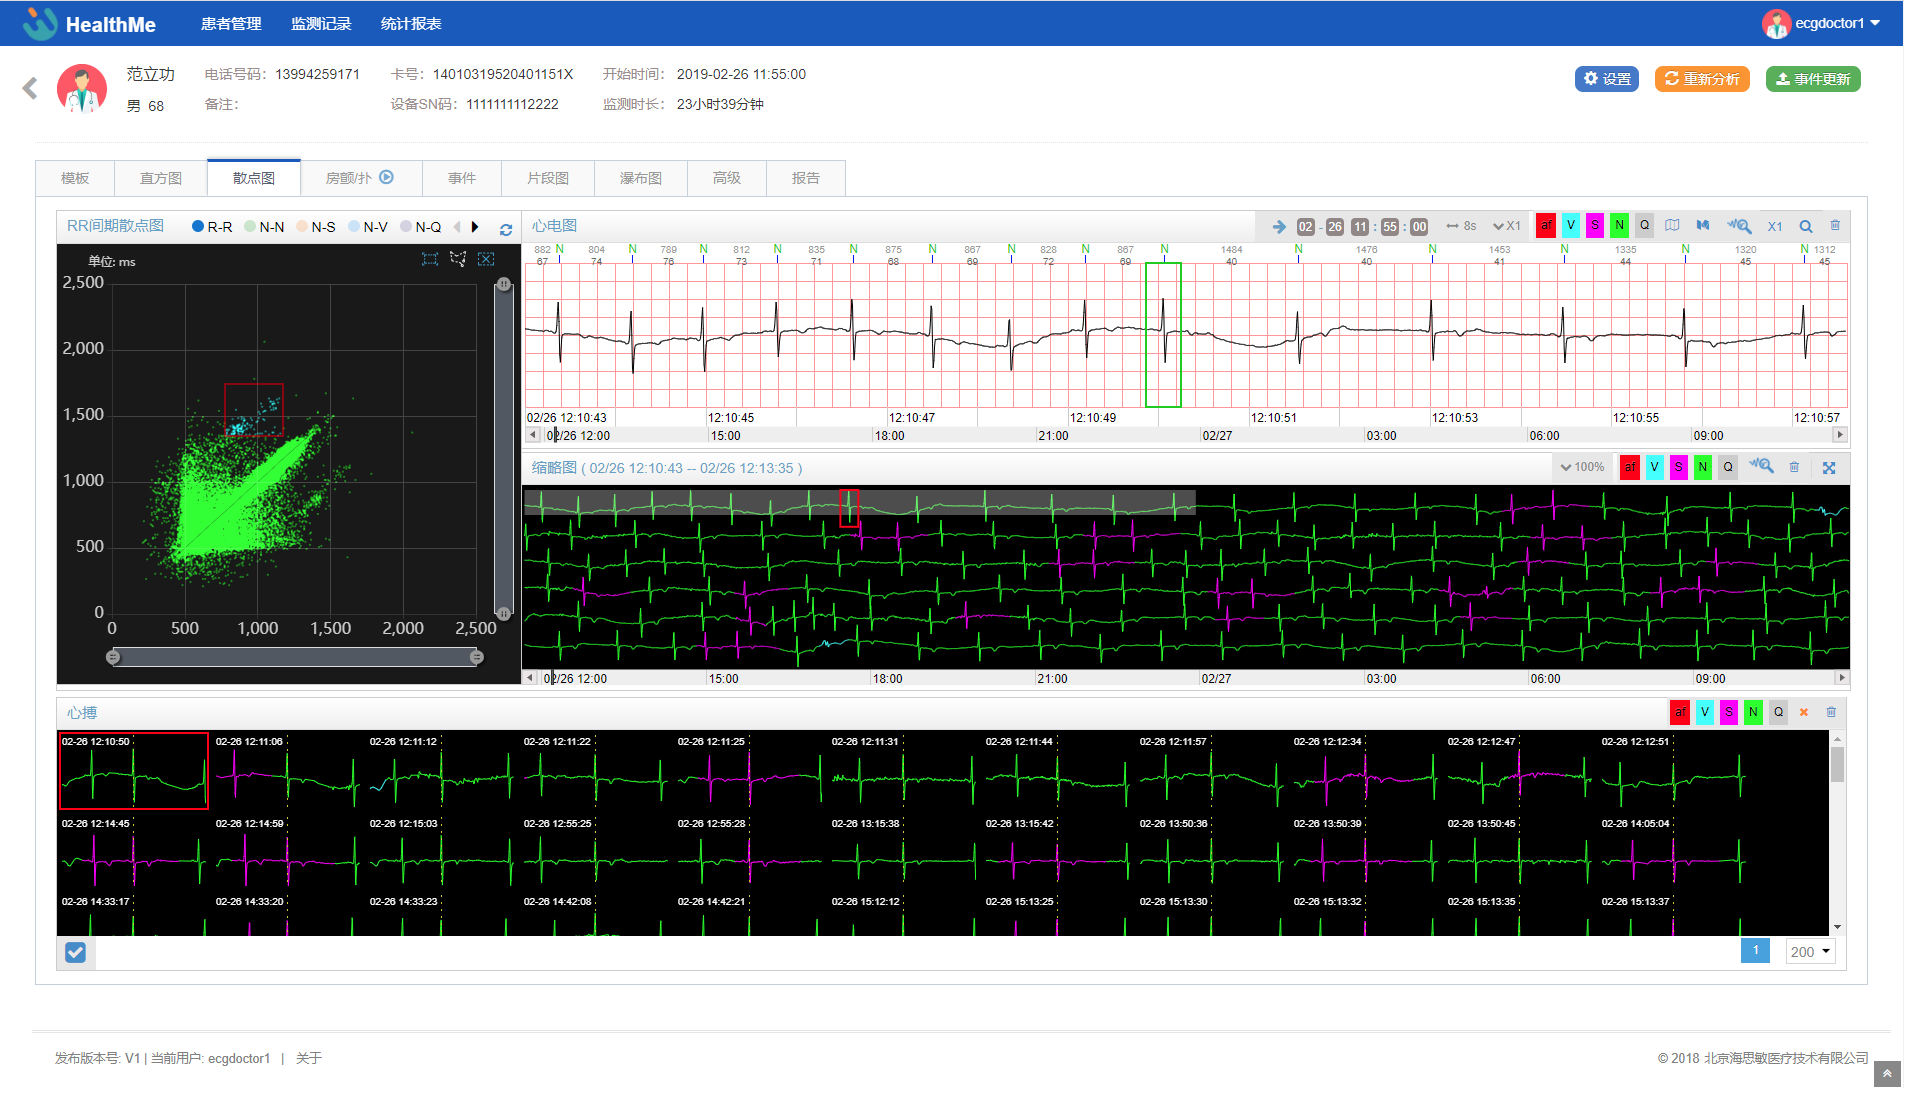Switch to the 直方图 tab
1908x1094 pixels.
161,178
